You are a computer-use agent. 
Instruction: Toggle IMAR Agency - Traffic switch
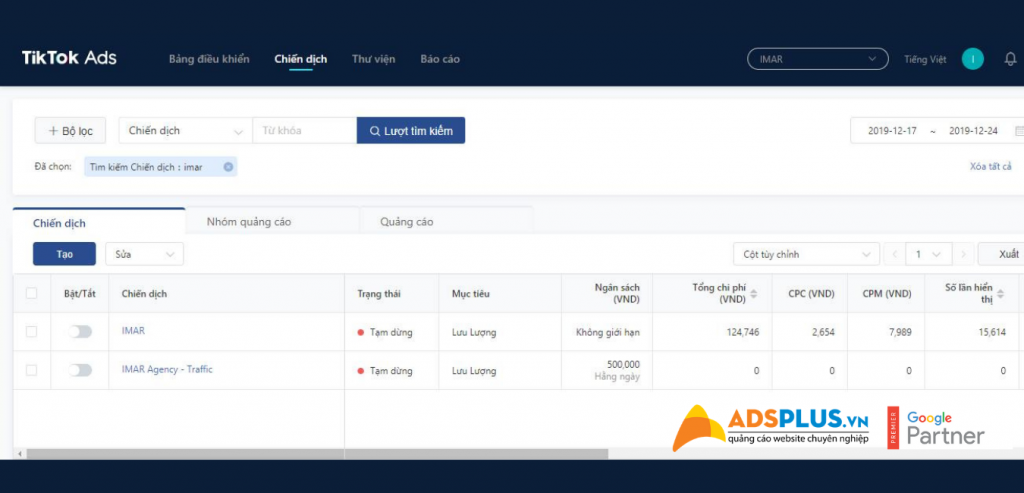coord(80,370)
